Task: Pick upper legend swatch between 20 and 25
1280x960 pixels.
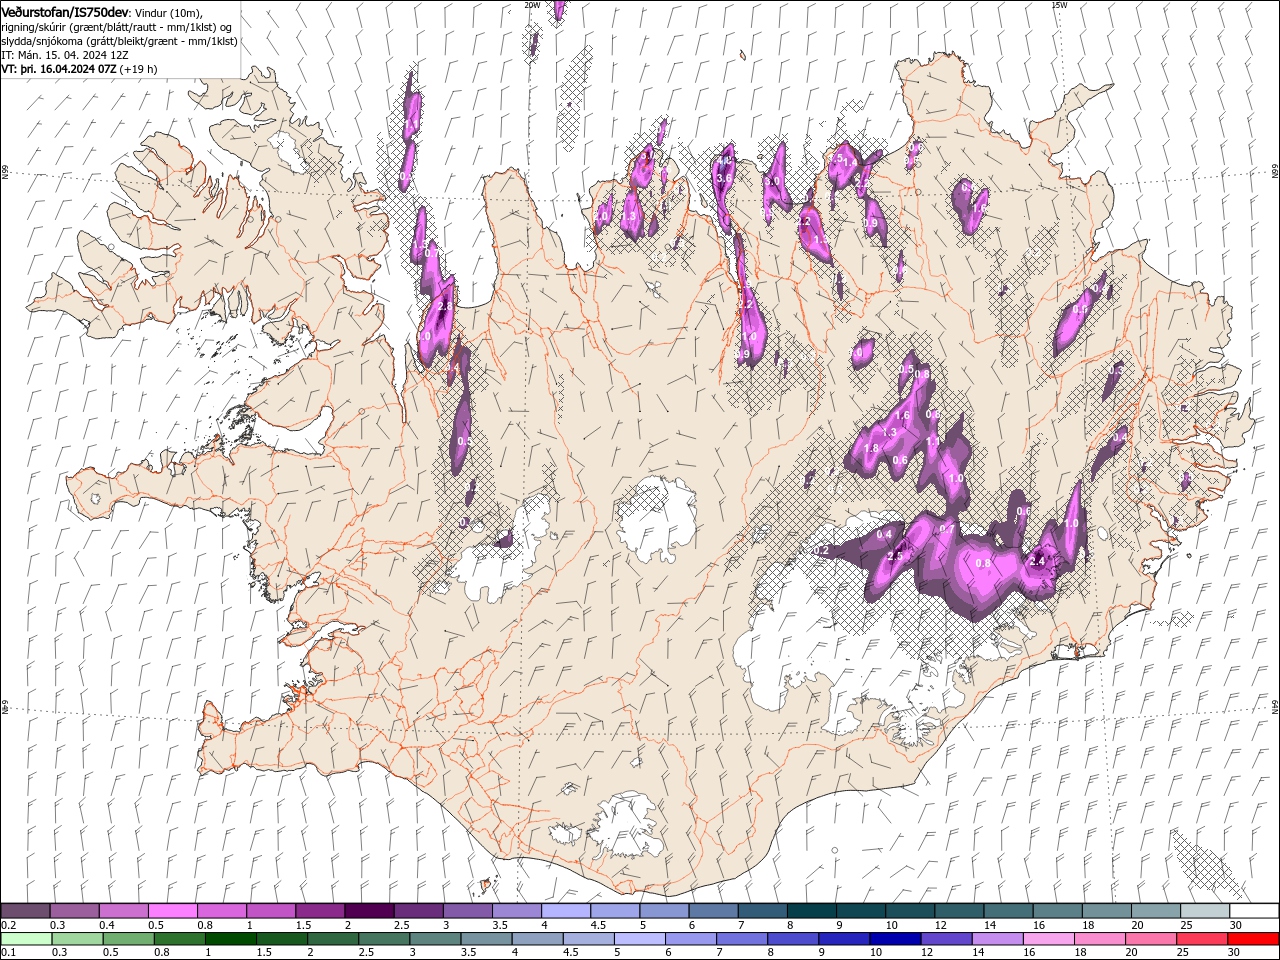Action: [x=1156, y=911]
